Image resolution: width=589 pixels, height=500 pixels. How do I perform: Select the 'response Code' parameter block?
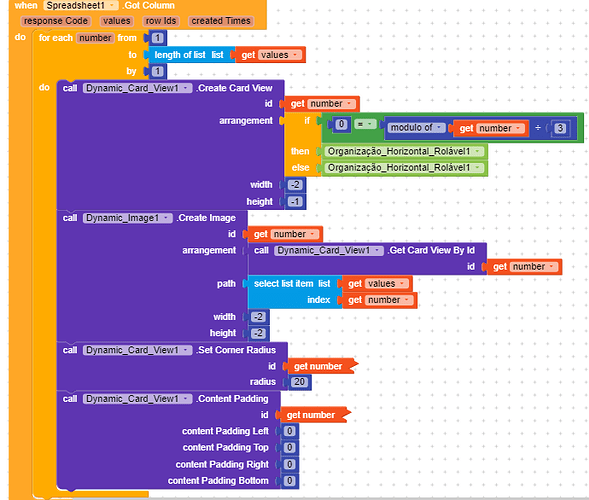pyautogui.click(x=56, y=21)
